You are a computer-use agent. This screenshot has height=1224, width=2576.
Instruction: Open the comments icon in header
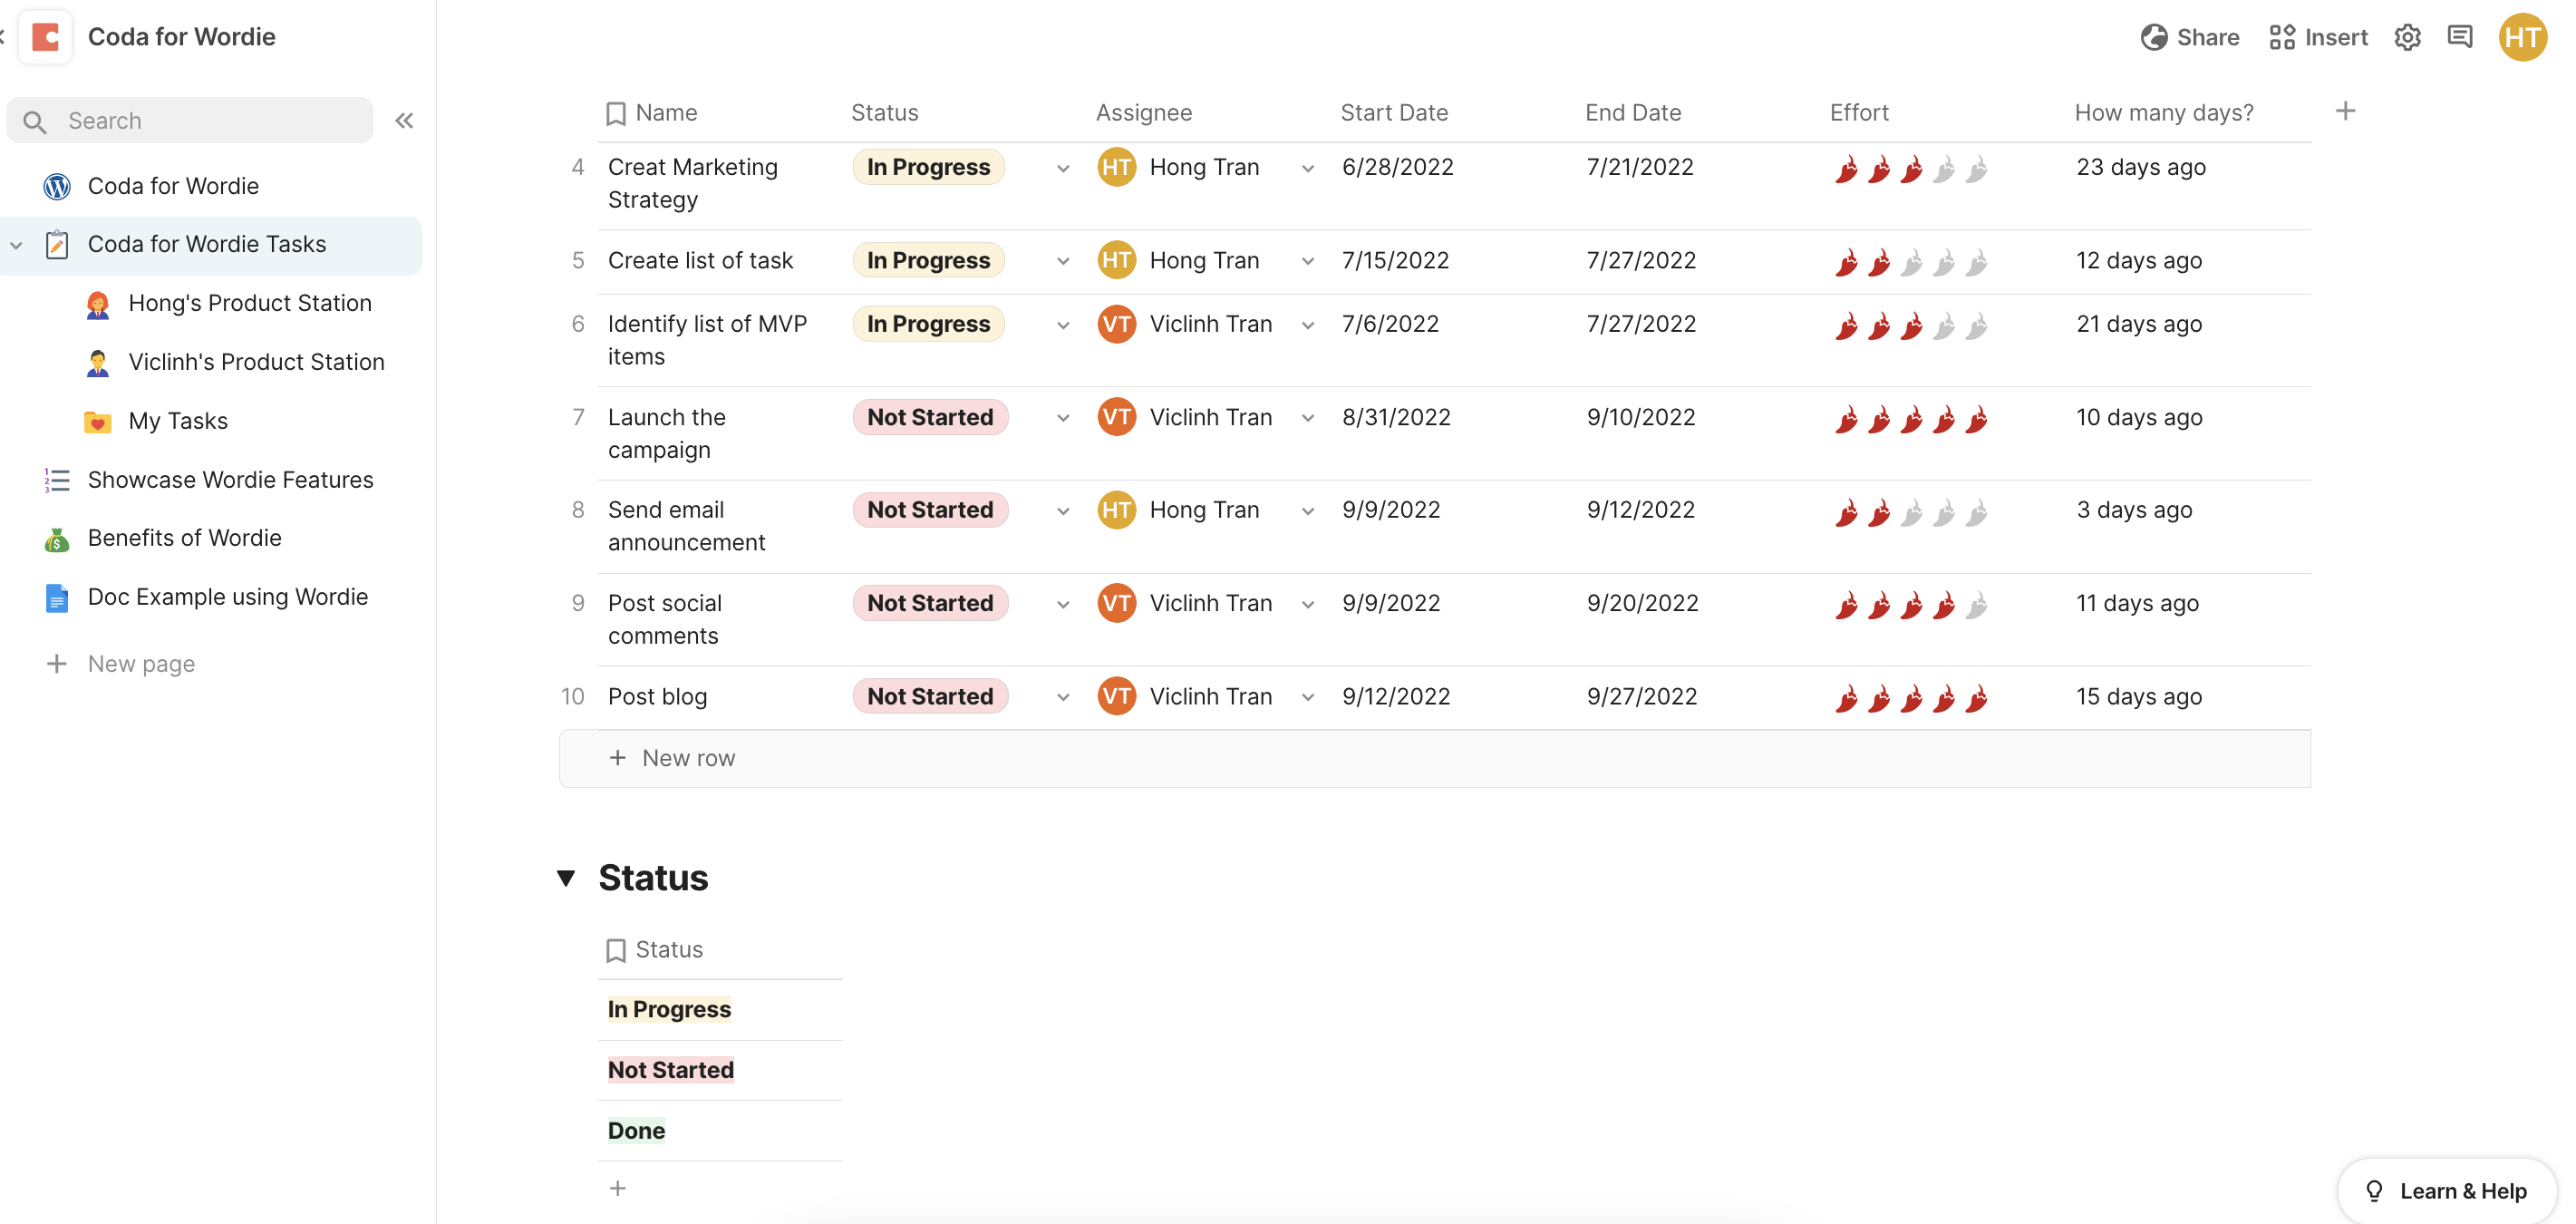(x=2459, y=37)
